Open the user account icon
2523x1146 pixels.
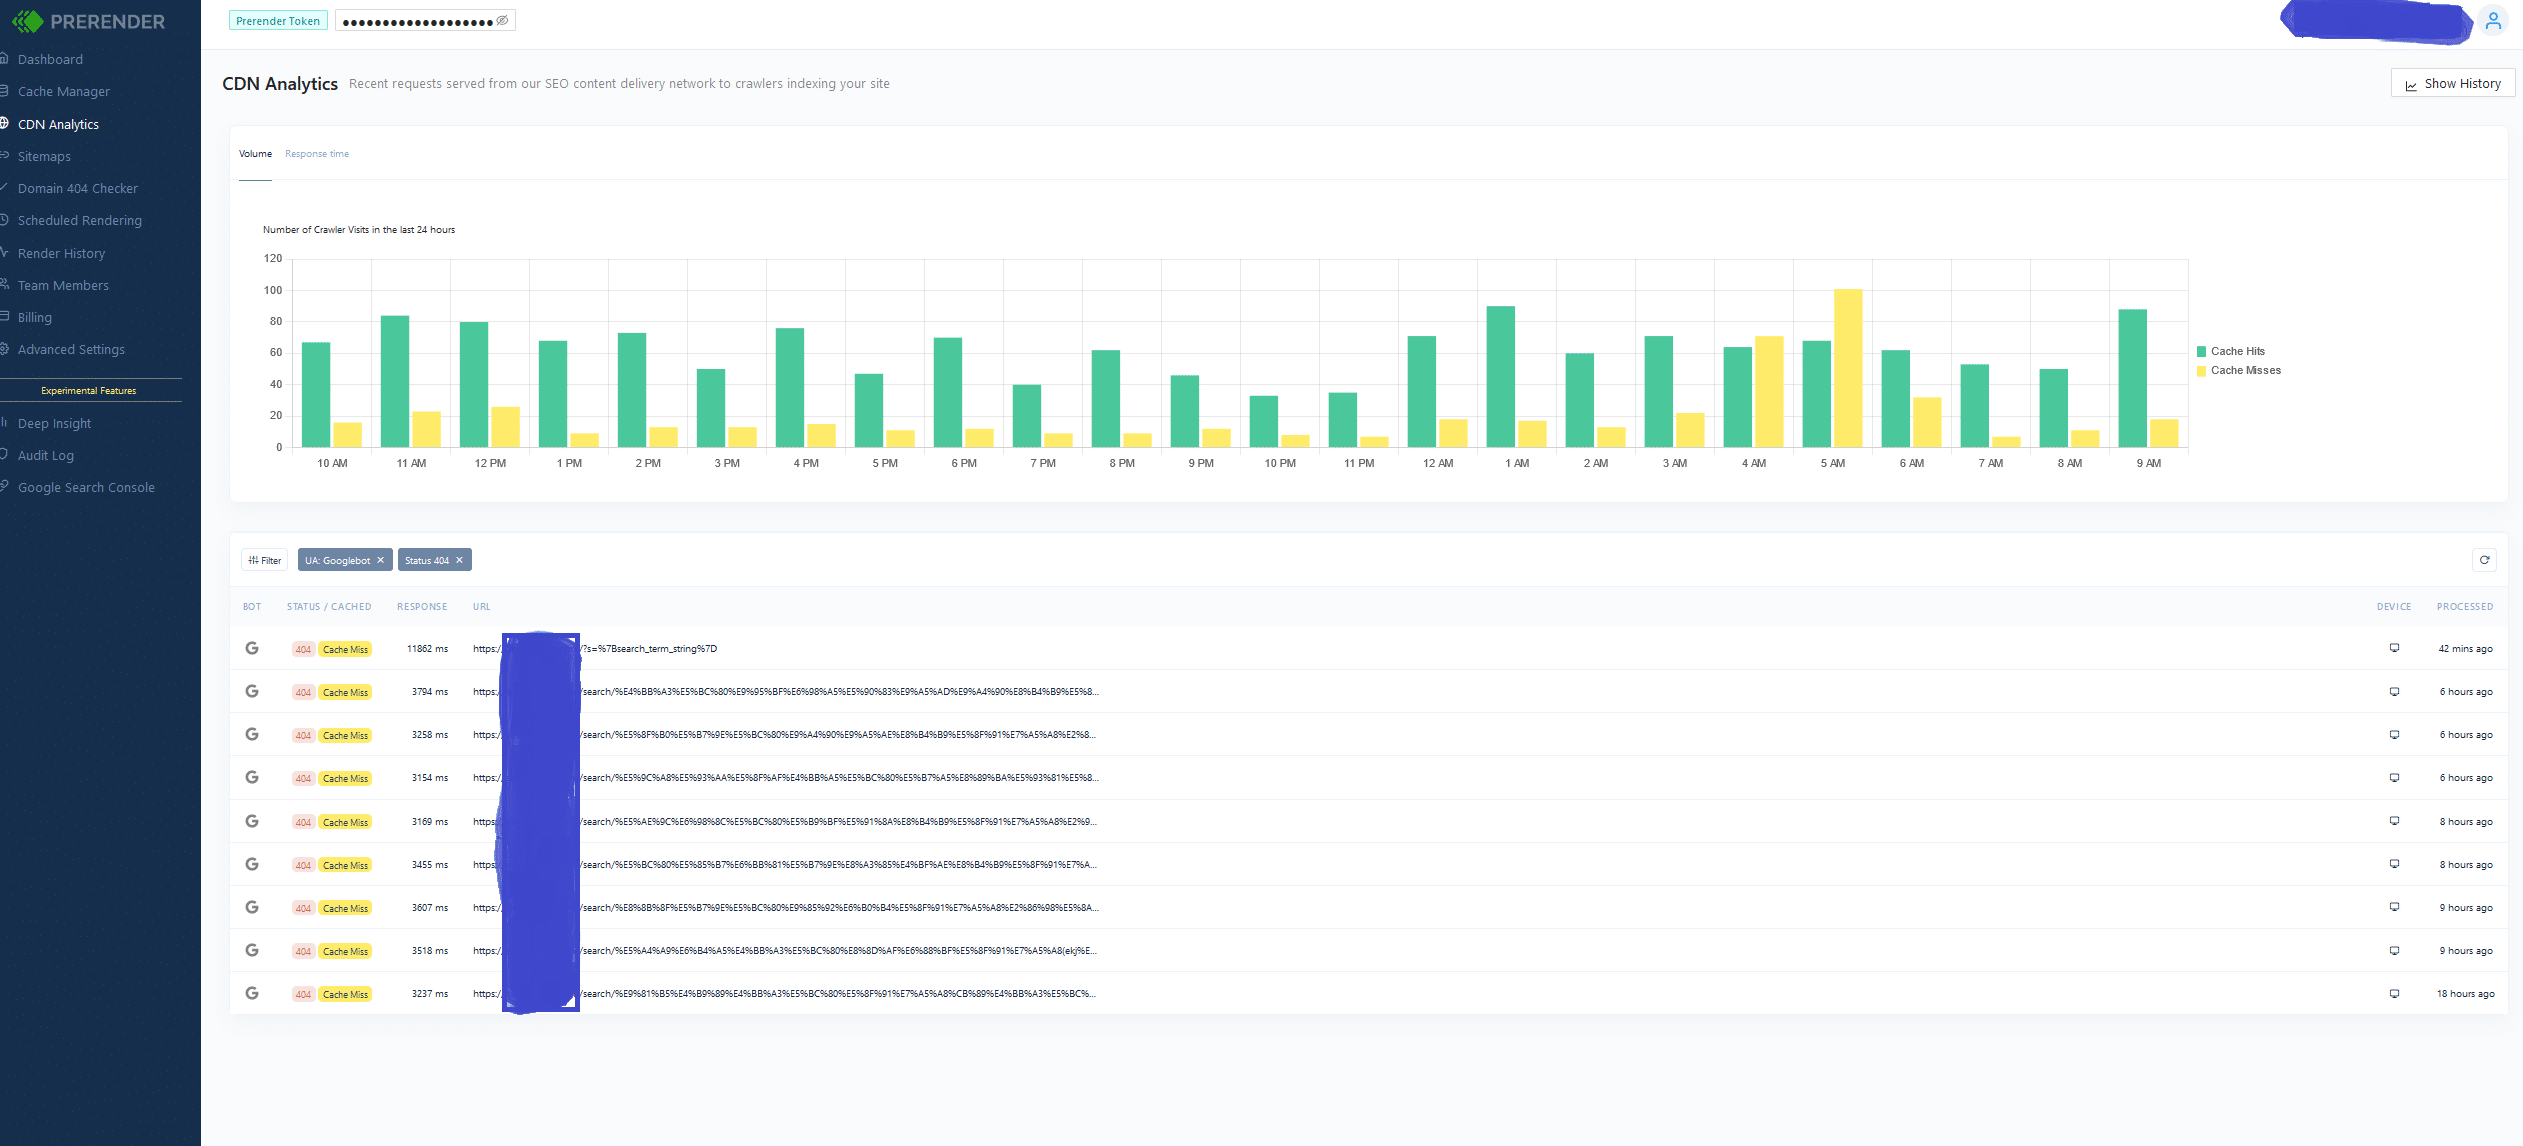[2493, 21]
